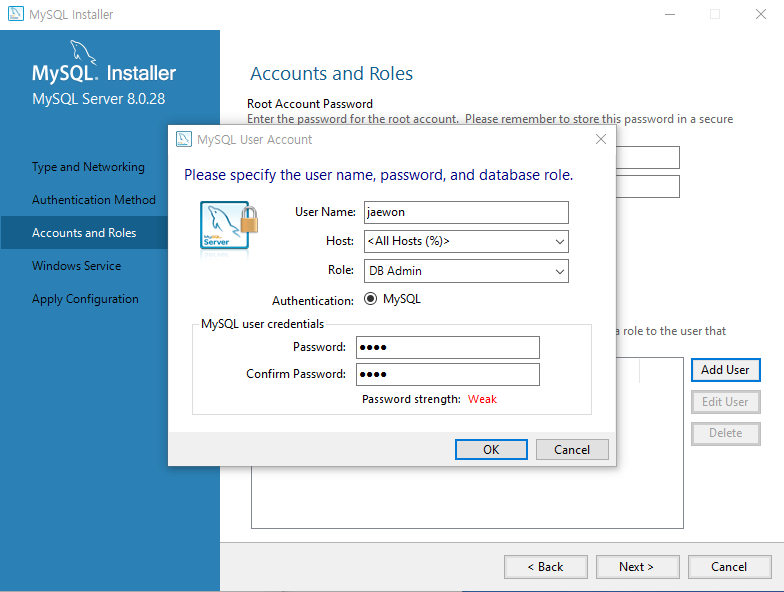Go to Type and Networking step

88,167
